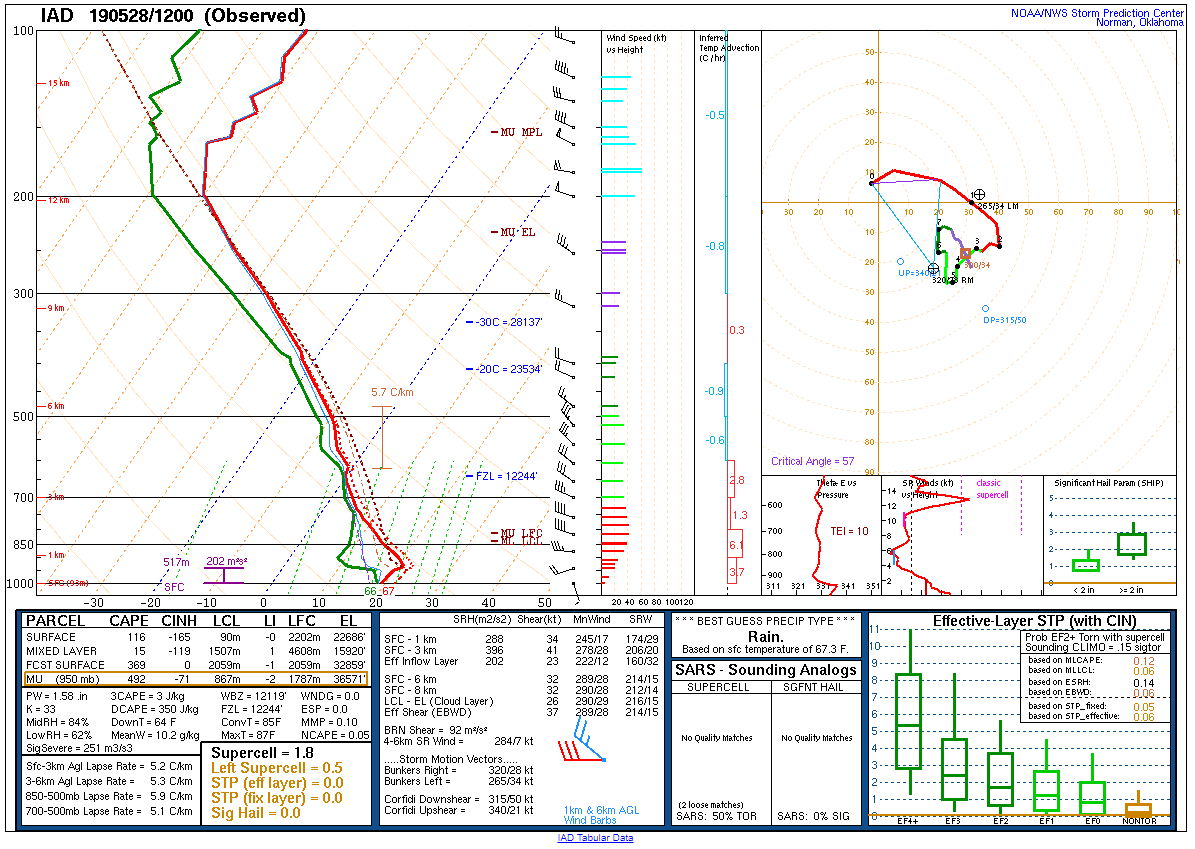Select the MIXED LAYER parcel row

pyautogui.click(x=196, y=651)
